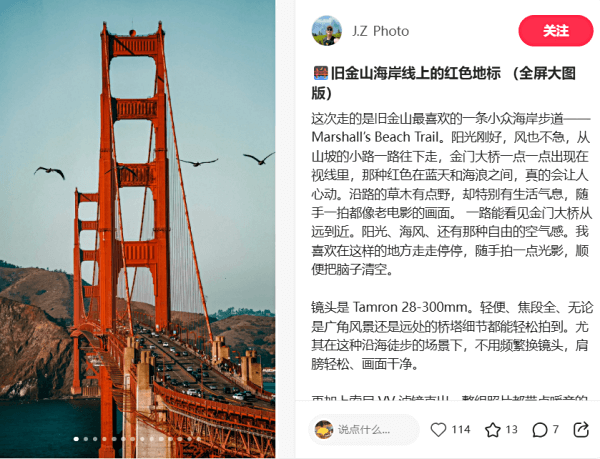Like the post with the heart icon

[x=439, y=430]
